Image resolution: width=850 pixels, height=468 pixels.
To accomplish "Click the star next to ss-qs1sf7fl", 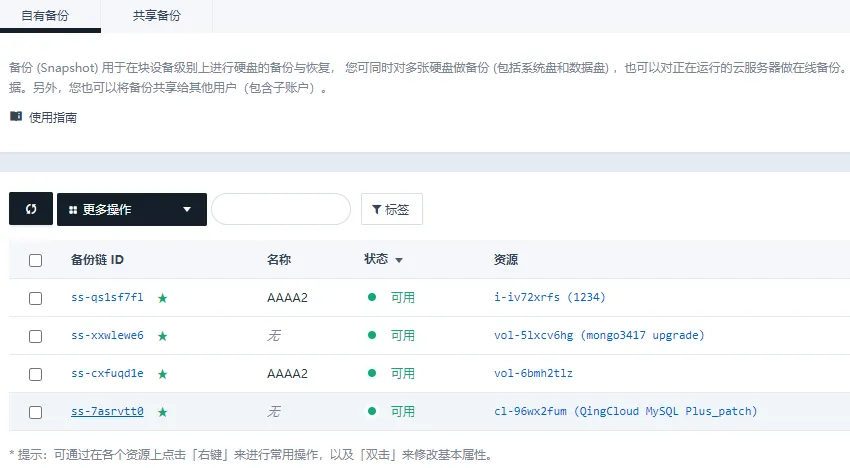I will (163, 298).
